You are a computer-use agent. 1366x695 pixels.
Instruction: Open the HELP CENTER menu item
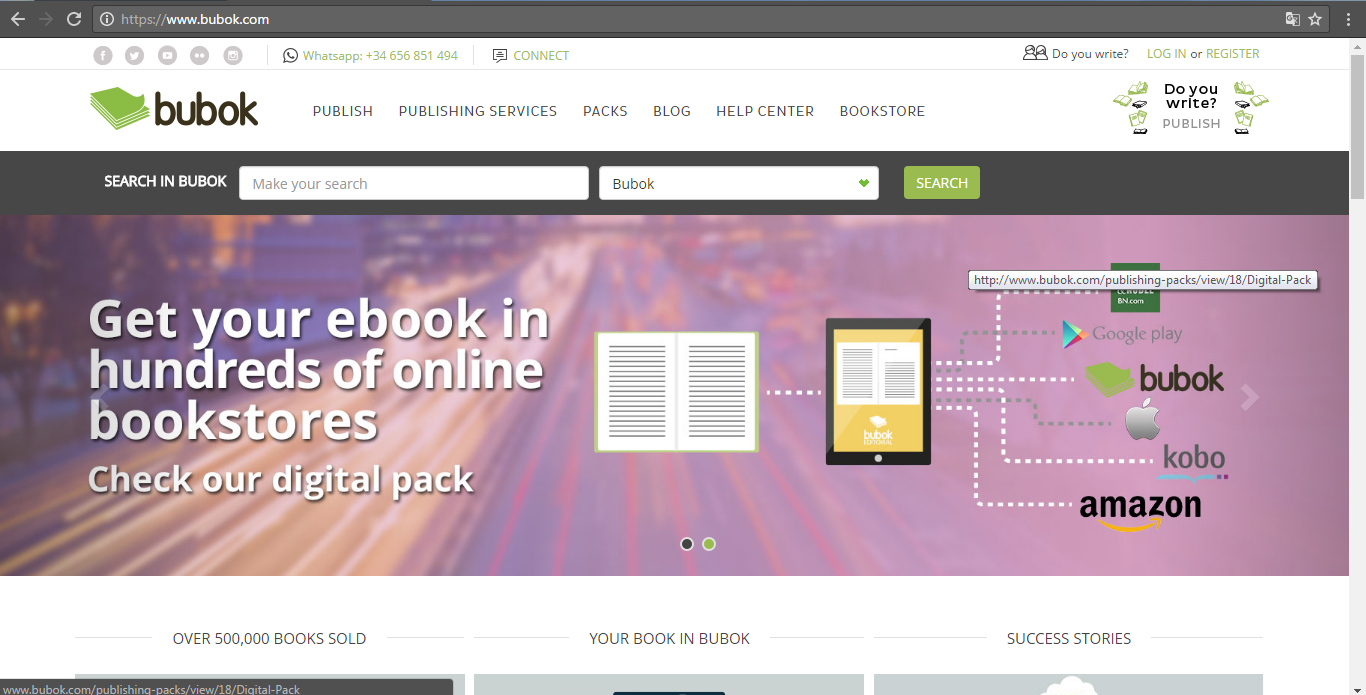tap(765, 111)
